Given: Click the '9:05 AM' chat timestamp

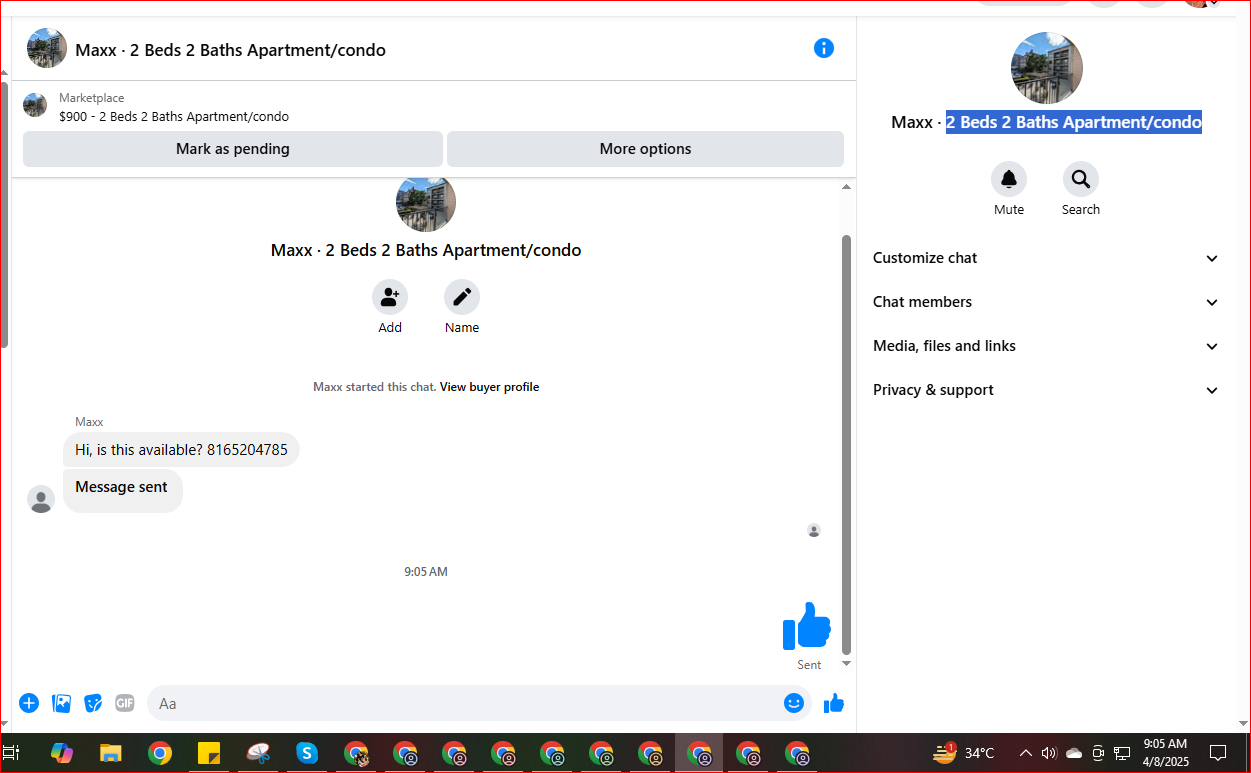Looking at the screenshot, I should (426, 572).
